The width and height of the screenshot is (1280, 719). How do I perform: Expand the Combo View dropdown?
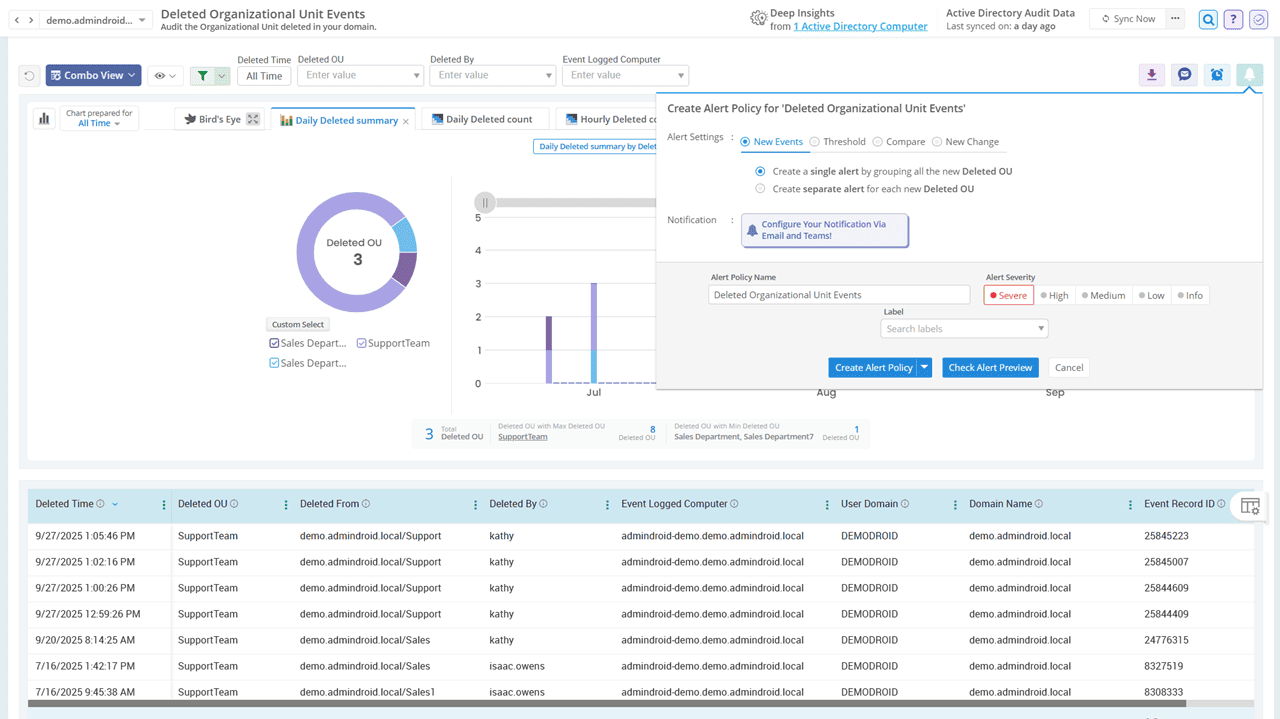pos(93,75)
